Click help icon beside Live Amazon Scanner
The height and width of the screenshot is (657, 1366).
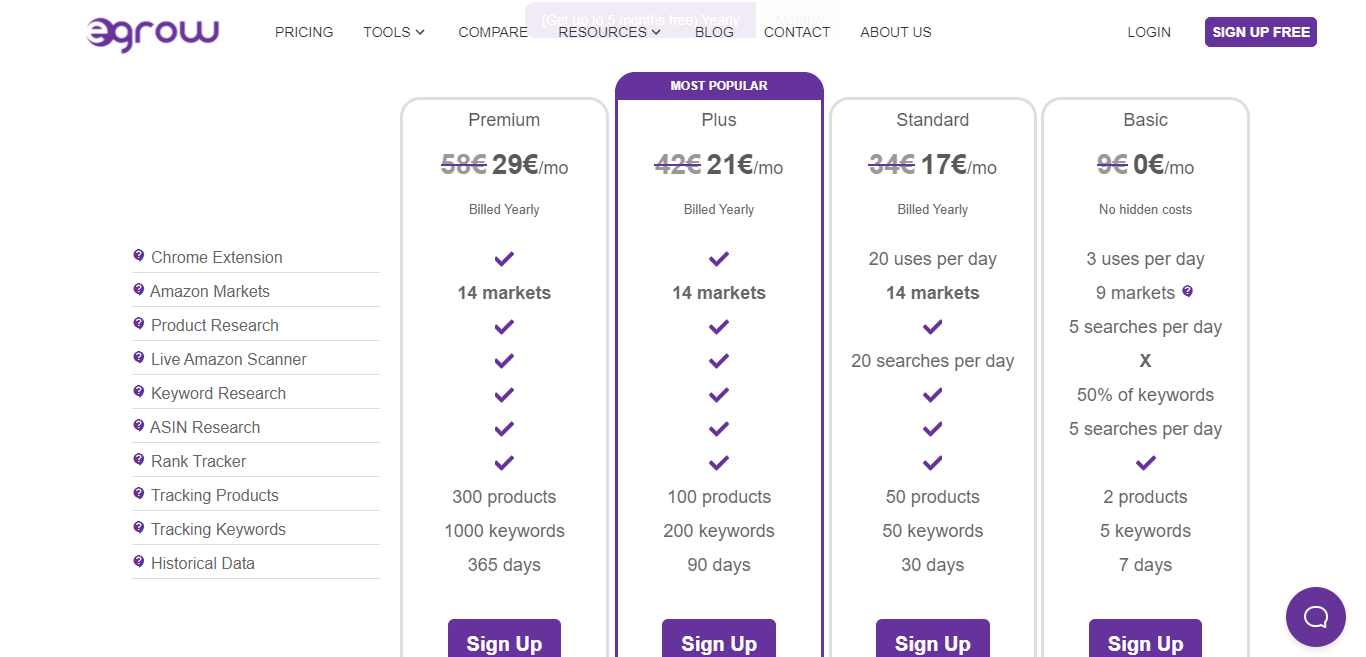coord(139,358)
